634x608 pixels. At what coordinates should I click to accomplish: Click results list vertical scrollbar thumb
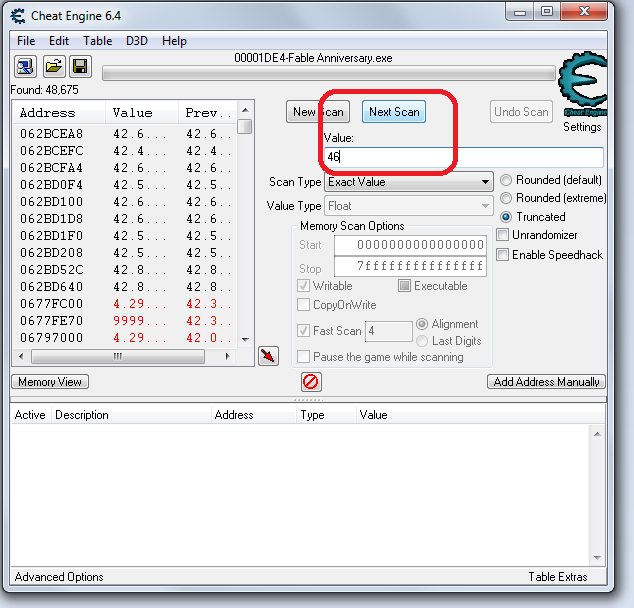click(245, 127)
